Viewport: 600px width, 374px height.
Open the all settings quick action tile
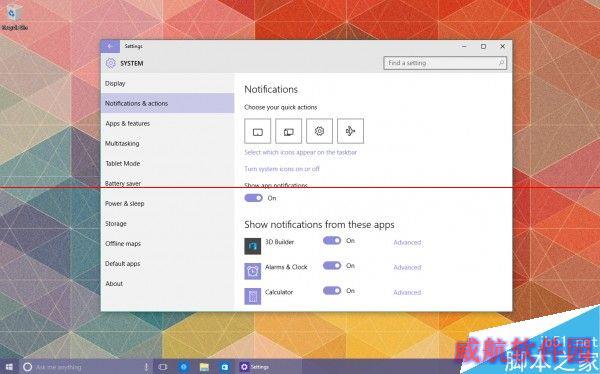click(320, 131)
